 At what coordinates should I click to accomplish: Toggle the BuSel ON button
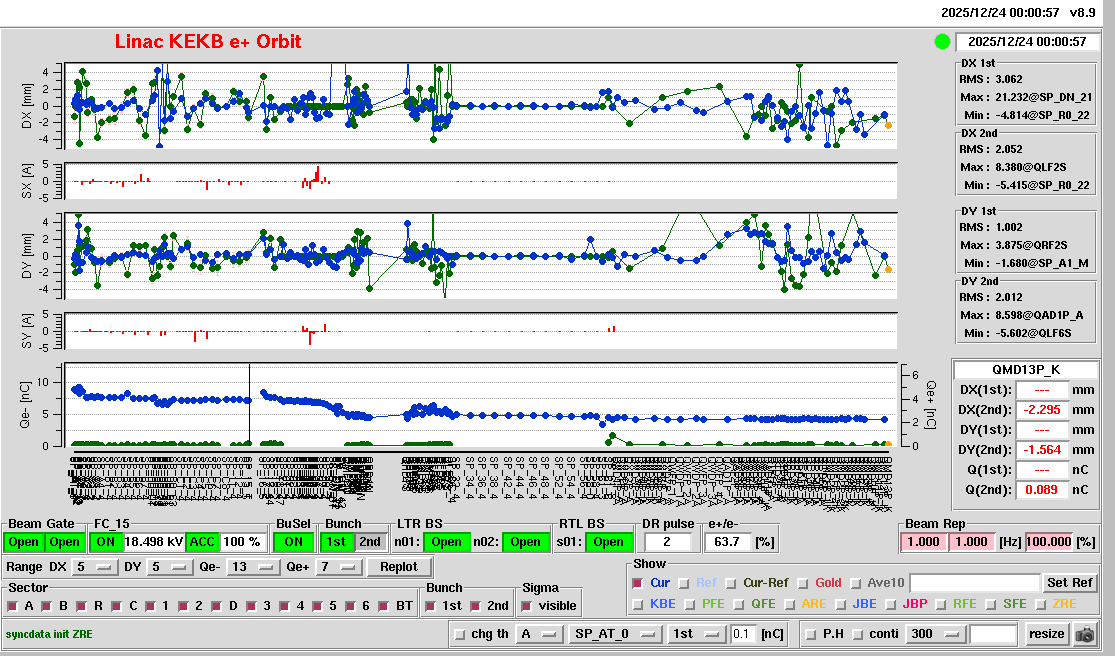(x=293, y=542)
